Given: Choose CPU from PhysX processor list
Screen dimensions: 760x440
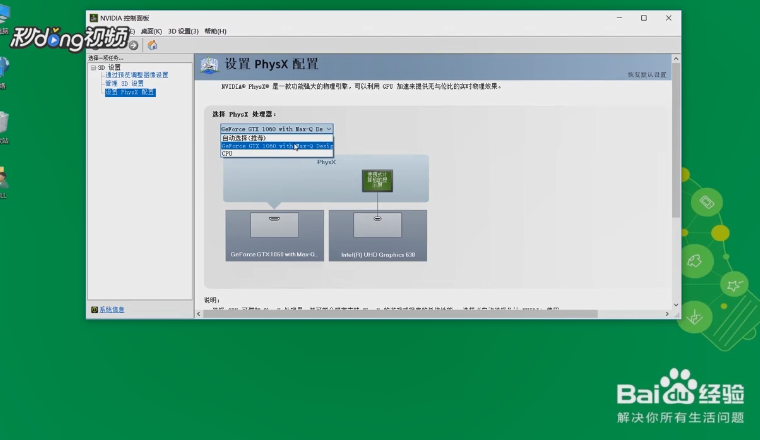Looking at the screenshot, I should 277,153.
